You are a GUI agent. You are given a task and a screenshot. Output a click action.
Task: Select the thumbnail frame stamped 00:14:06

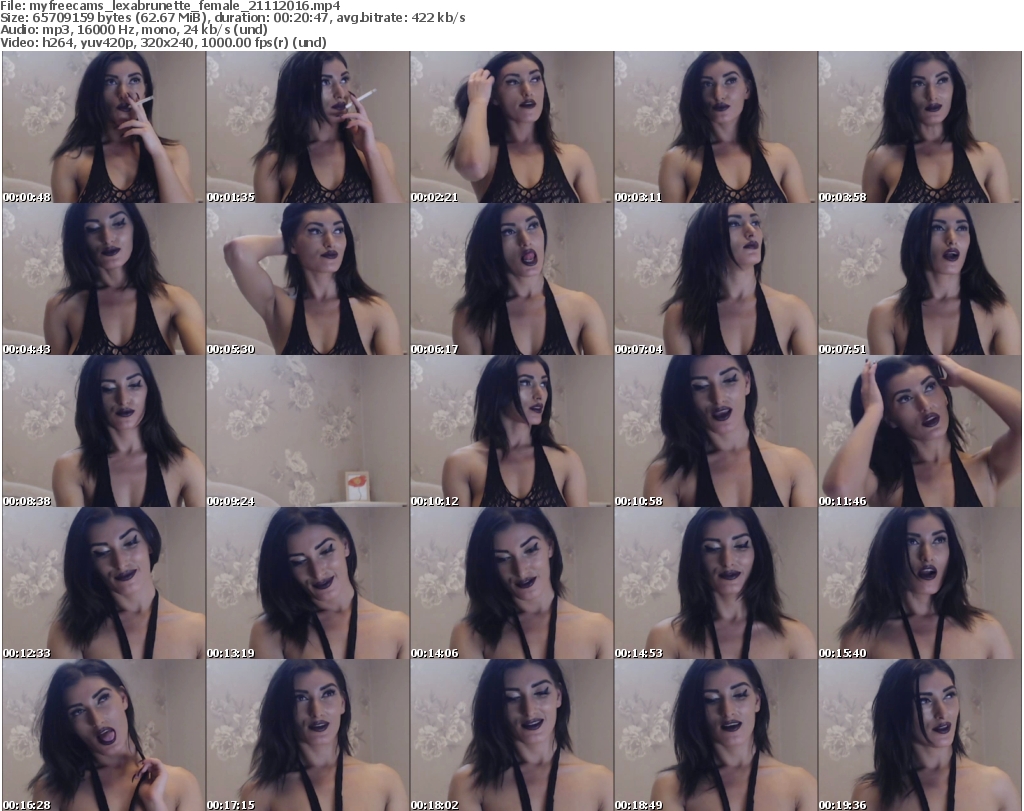[512, 583]
